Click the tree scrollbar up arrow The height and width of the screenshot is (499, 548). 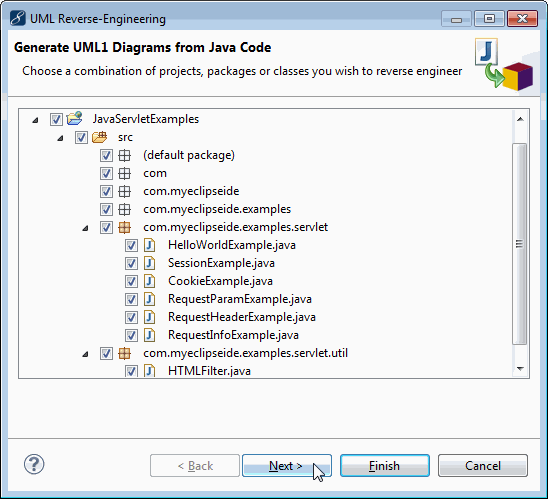520,119
